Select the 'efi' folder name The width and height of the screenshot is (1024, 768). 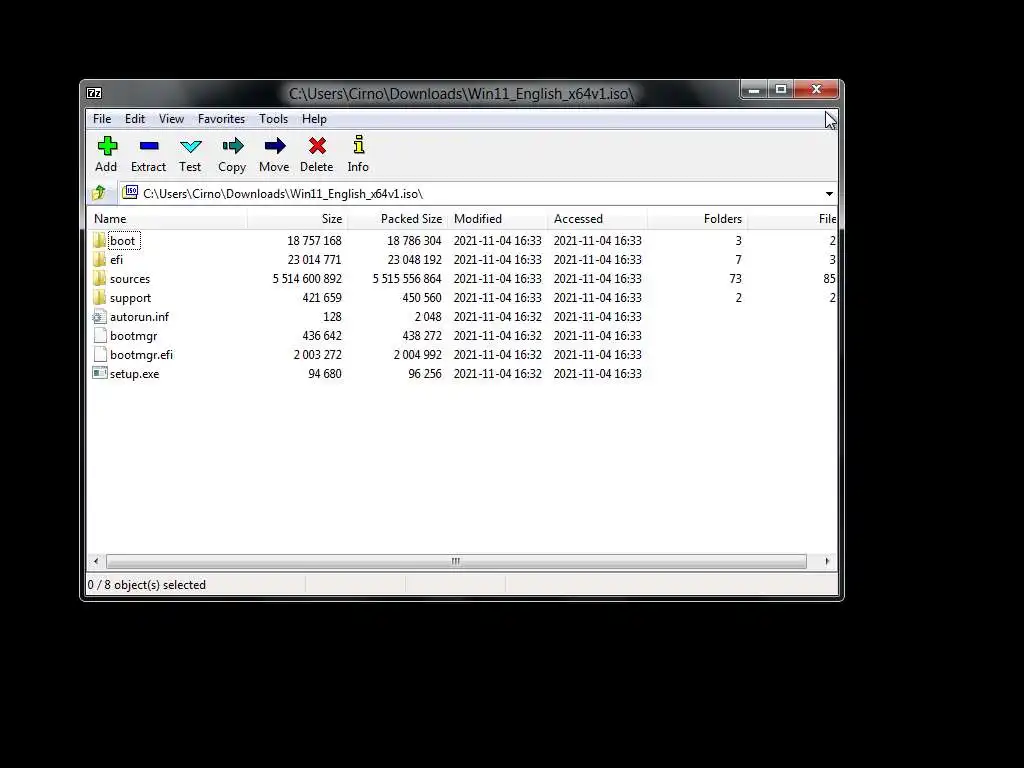point(116,259)
